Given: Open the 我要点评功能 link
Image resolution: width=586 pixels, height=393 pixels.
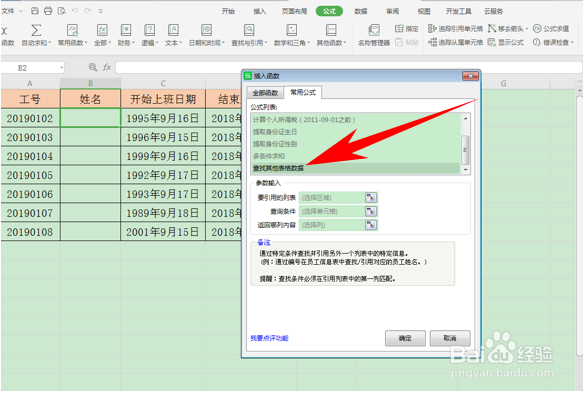Looking at the screenshot, I should tap(269, 338).
